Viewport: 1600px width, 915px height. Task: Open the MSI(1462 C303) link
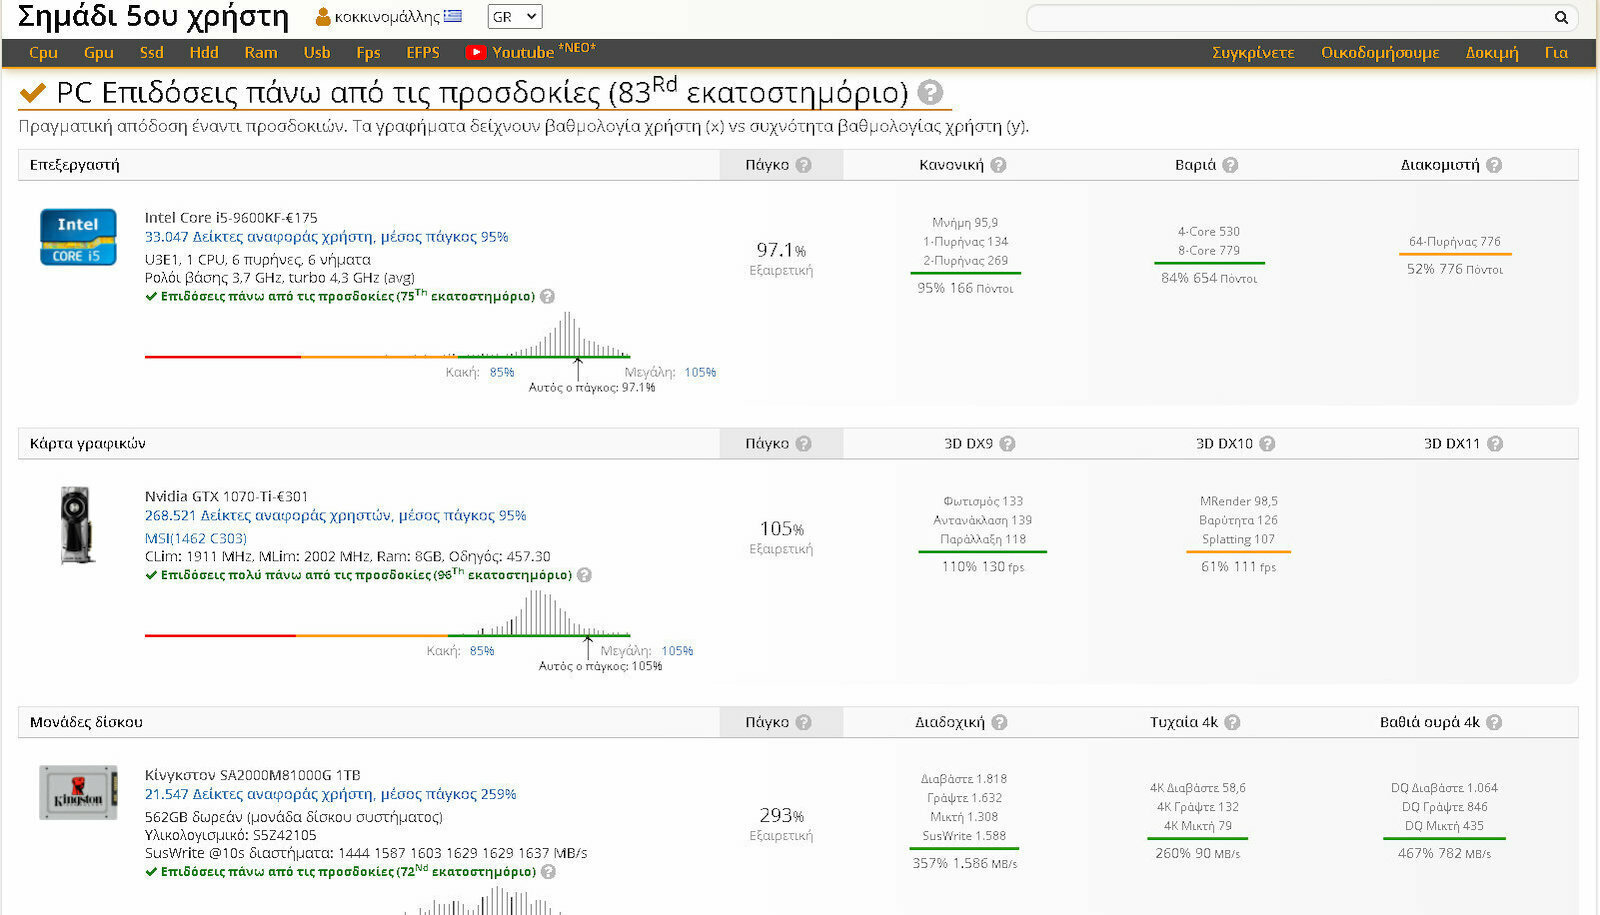[x=196, y=538]
